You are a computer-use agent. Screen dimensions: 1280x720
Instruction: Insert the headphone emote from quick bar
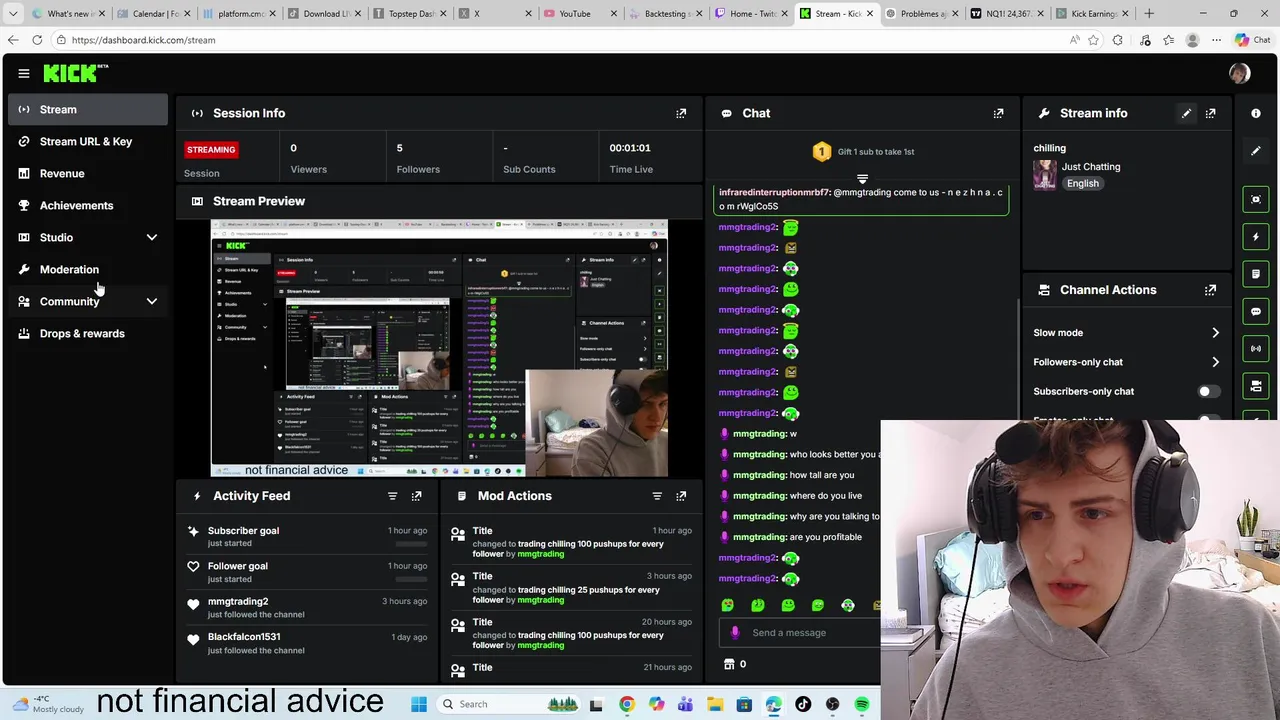coord(848,605)
